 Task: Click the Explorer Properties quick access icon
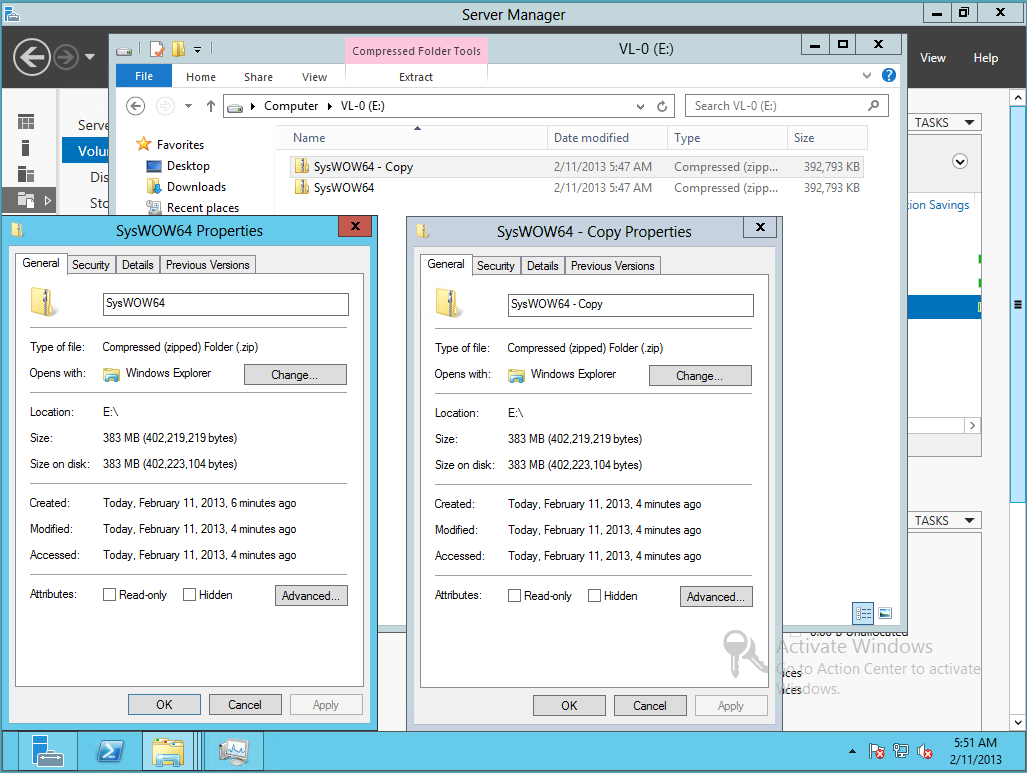[157, 49]
